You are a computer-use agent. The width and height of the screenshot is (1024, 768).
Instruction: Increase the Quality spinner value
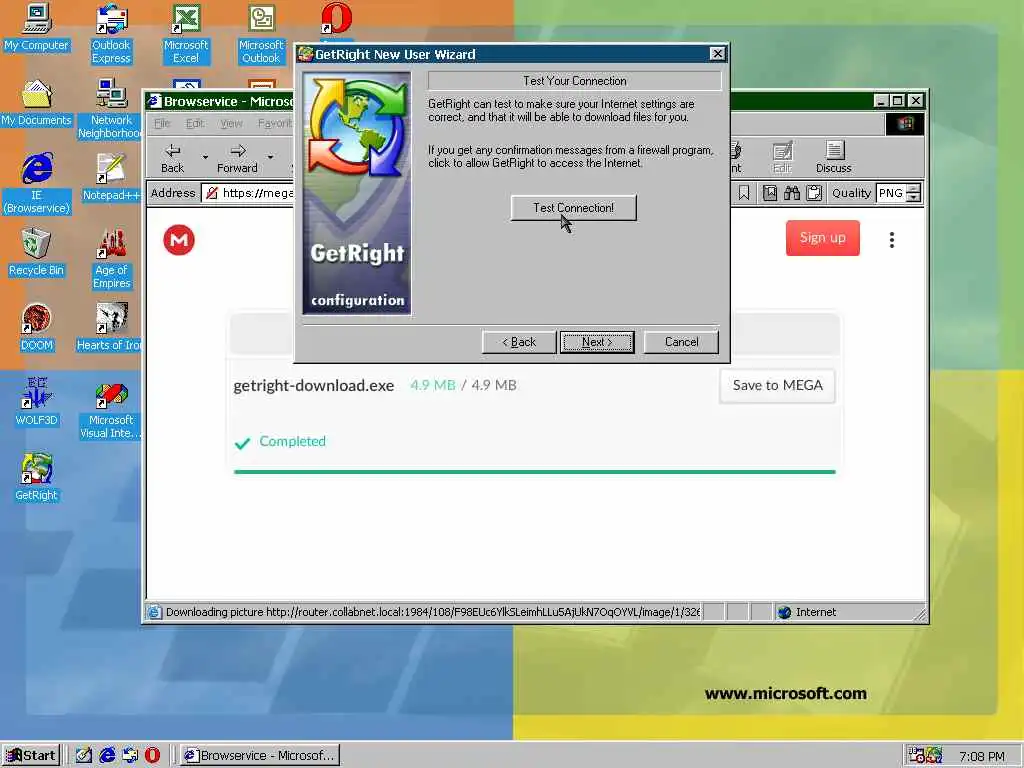pyautogui.click(x=914, y=189)
